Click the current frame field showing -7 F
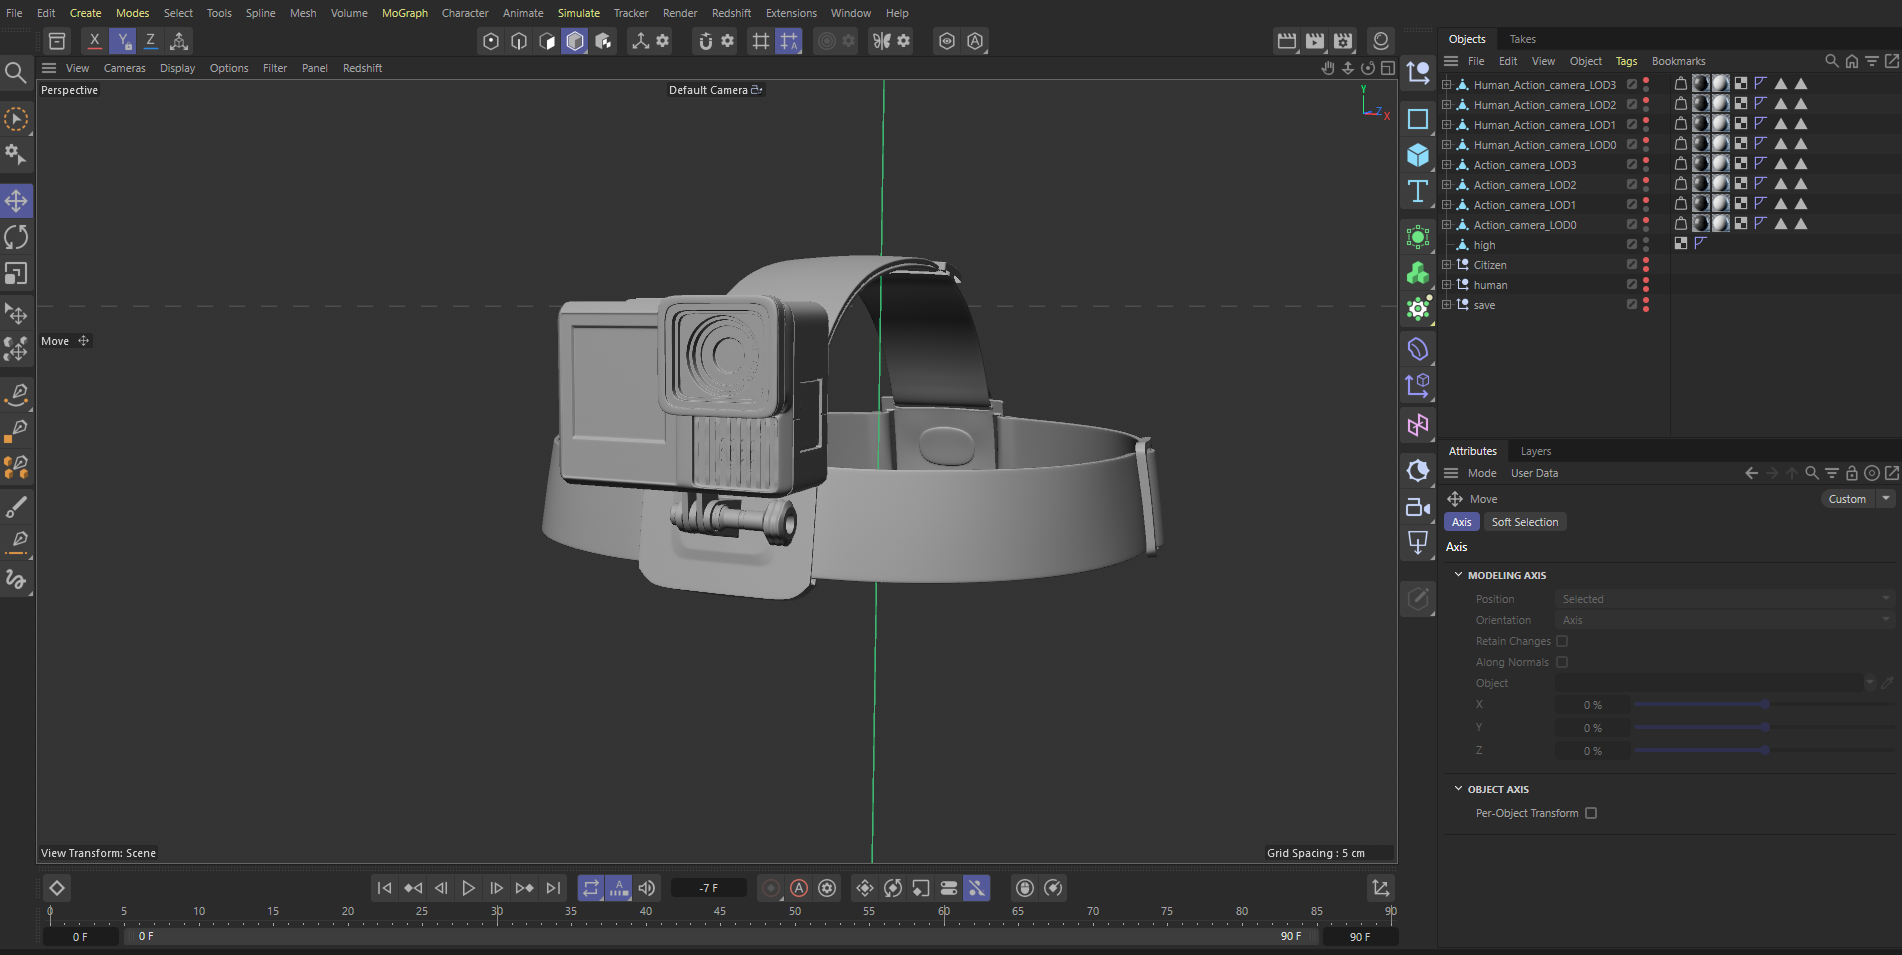The width and height of the screenshot is (1902, 955). click(x=708, y=888)
